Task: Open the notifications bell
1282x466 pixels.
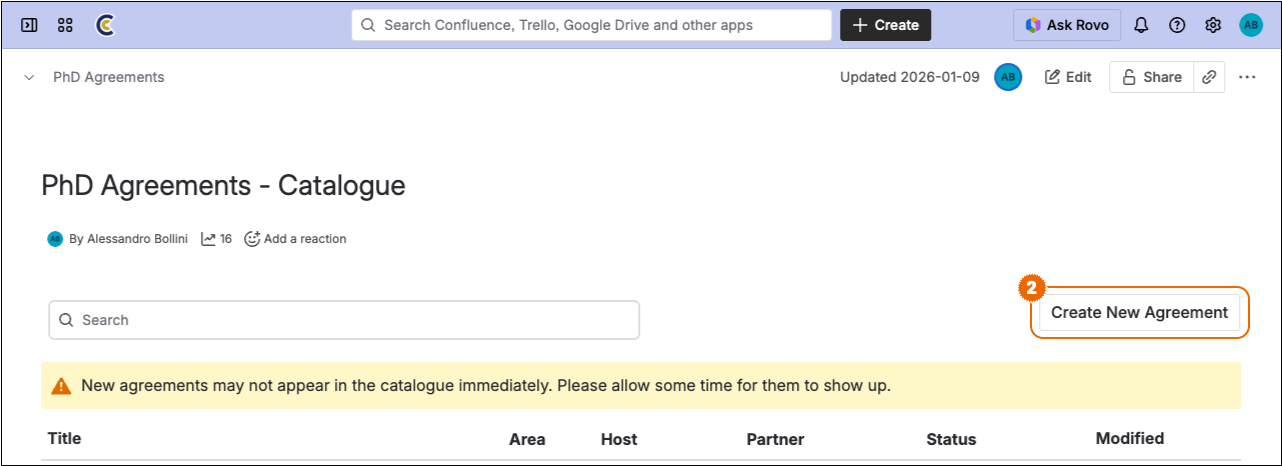Action: (x=1141, y=25)
